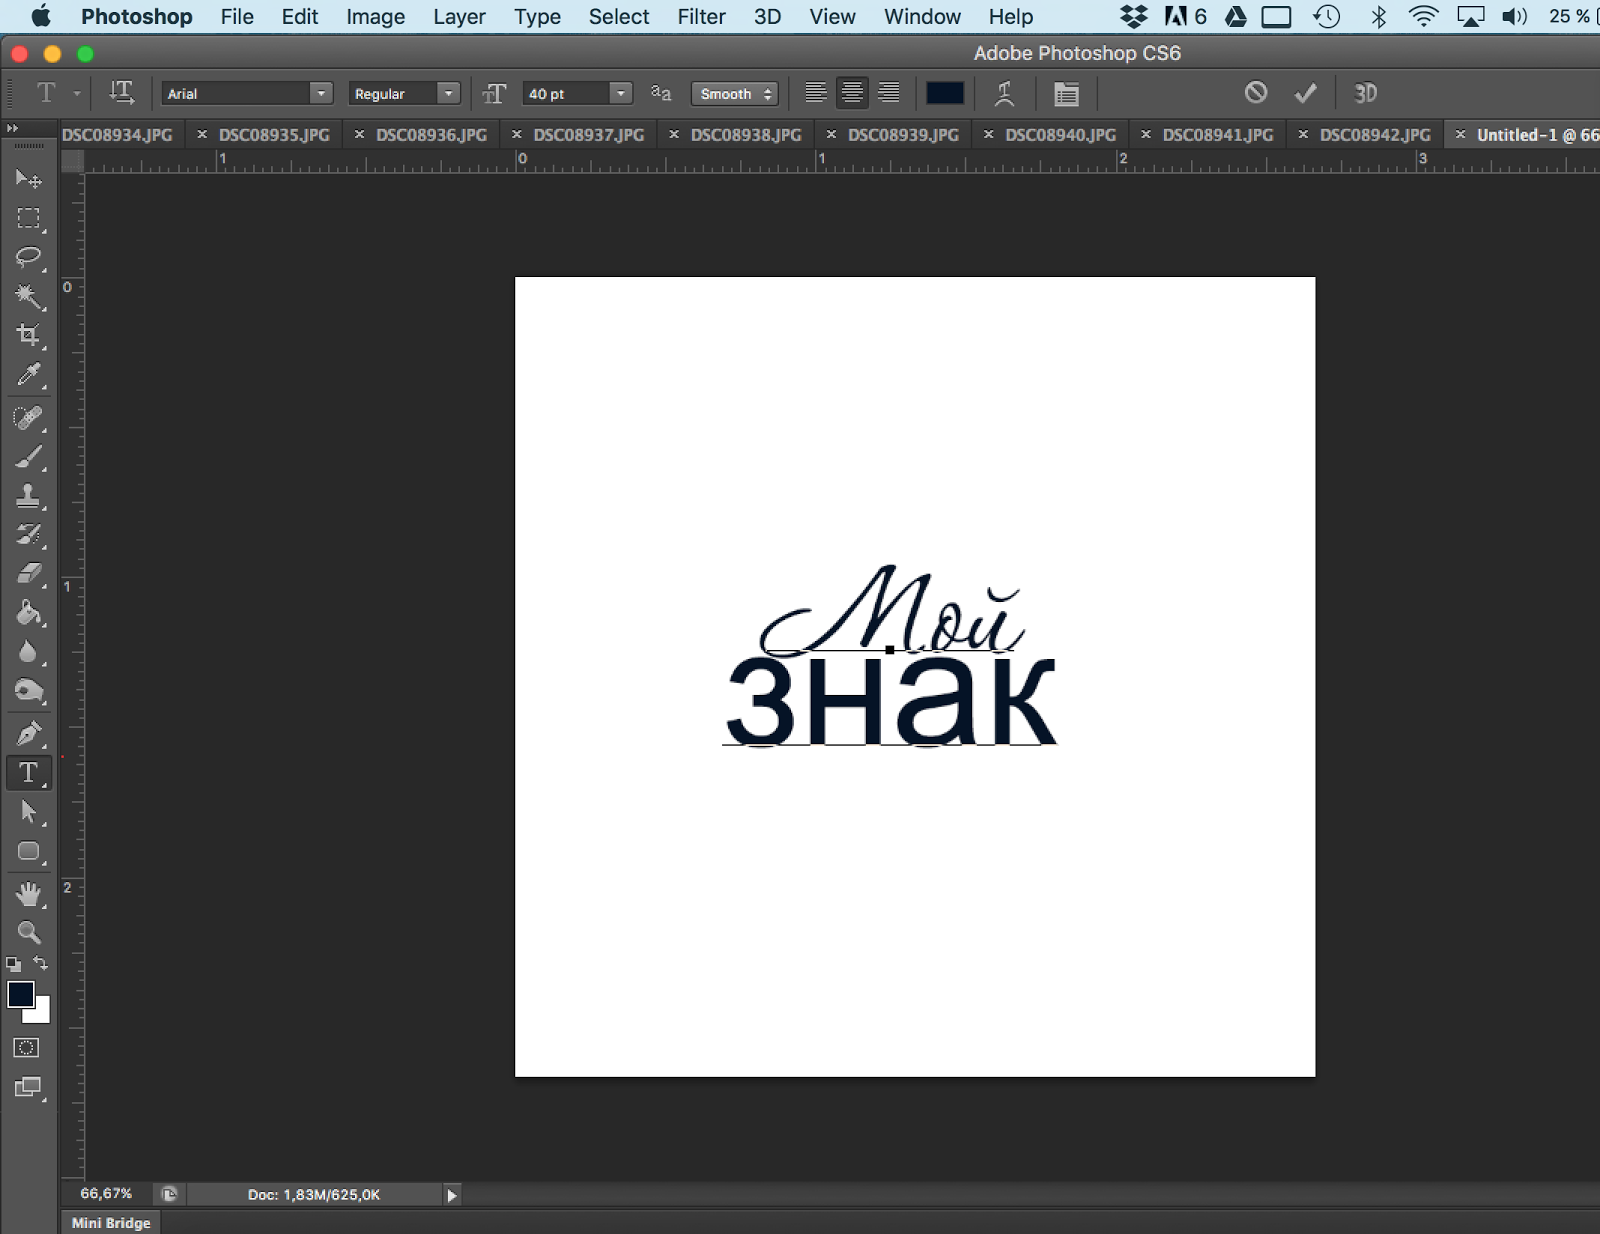Open the Wi-Fi status menu
This screenshot has height=1234, width=1600.
(x=1423, y=17)
